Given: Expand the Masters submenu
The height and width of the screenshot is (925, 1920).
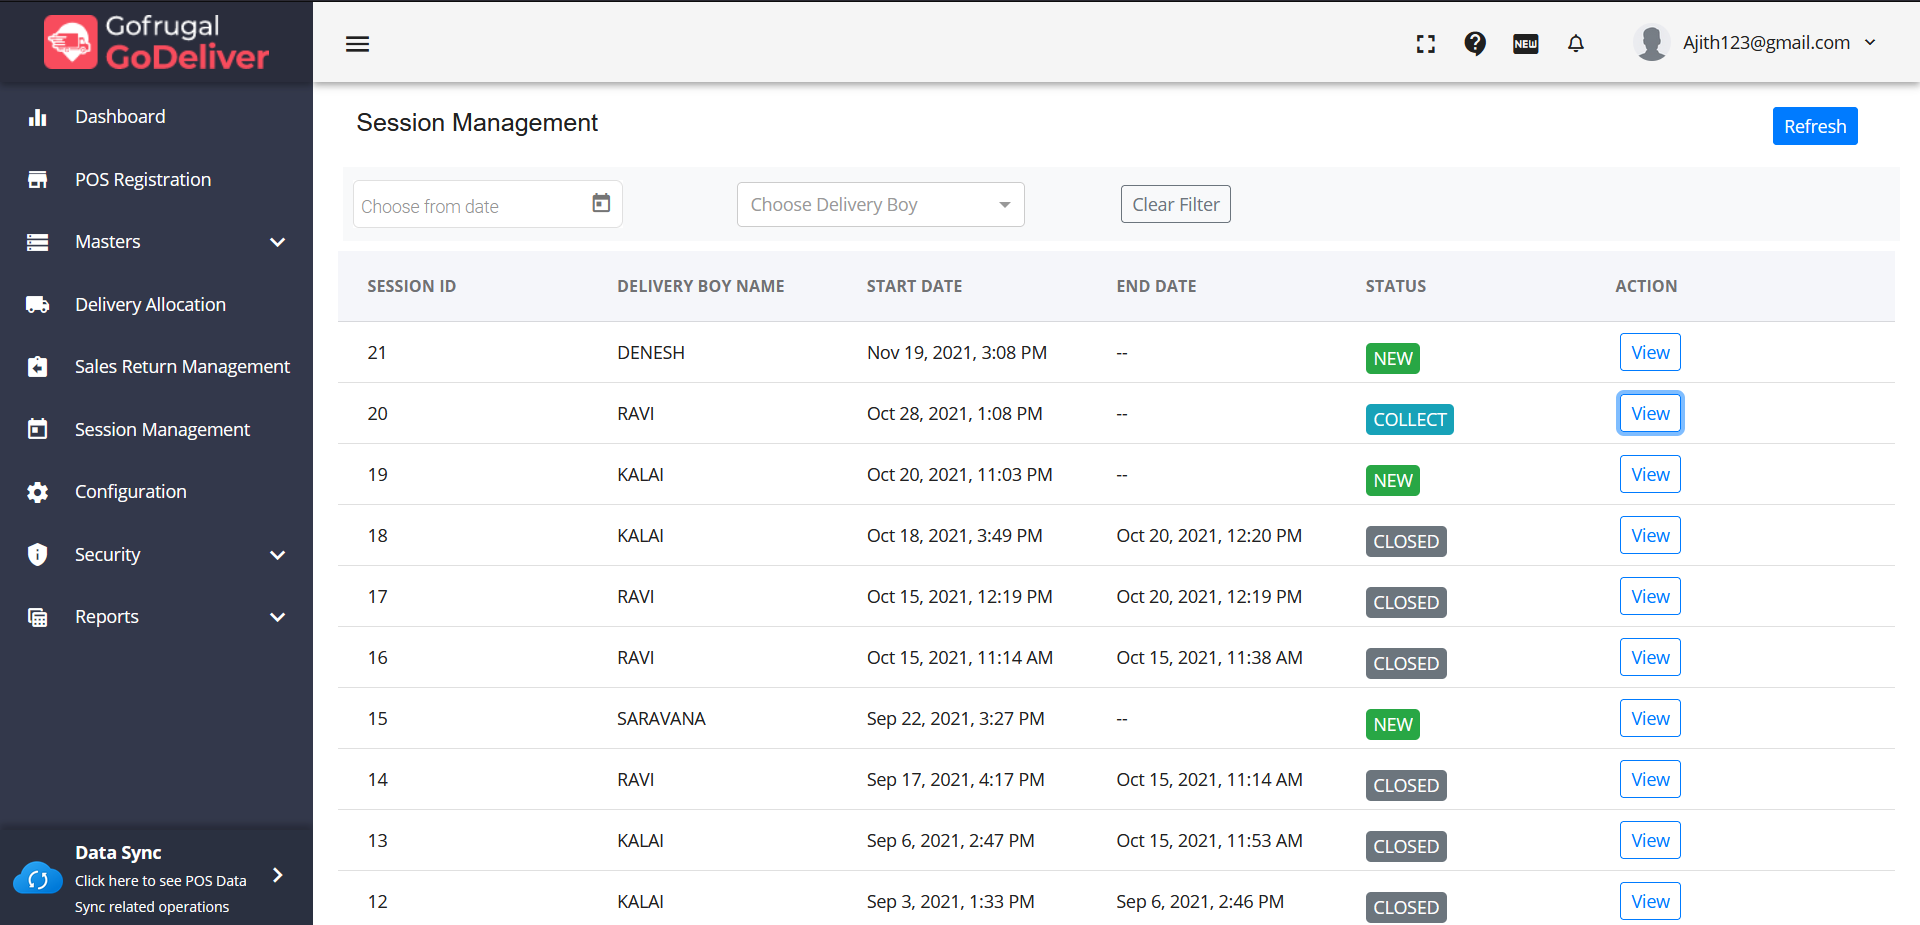Looking at the screenshot, I should pos(277,242).
